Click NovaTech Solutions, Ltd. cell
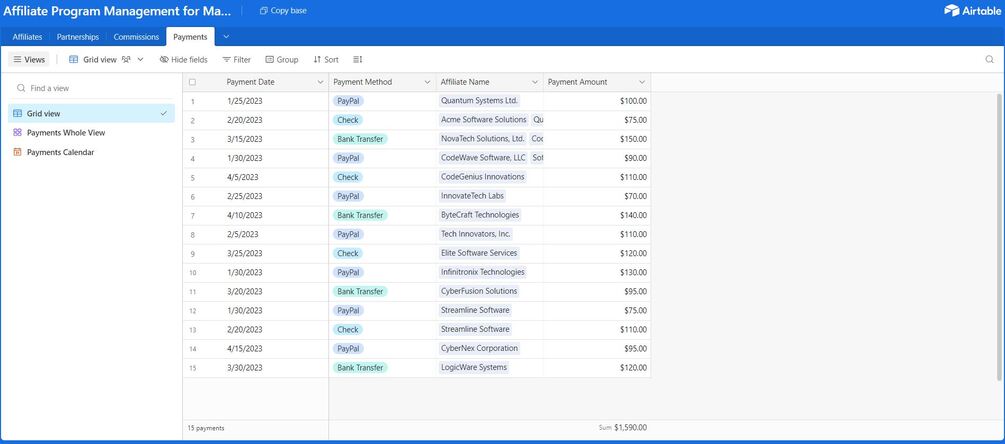1005x444 pixels. tap(483, 139)
